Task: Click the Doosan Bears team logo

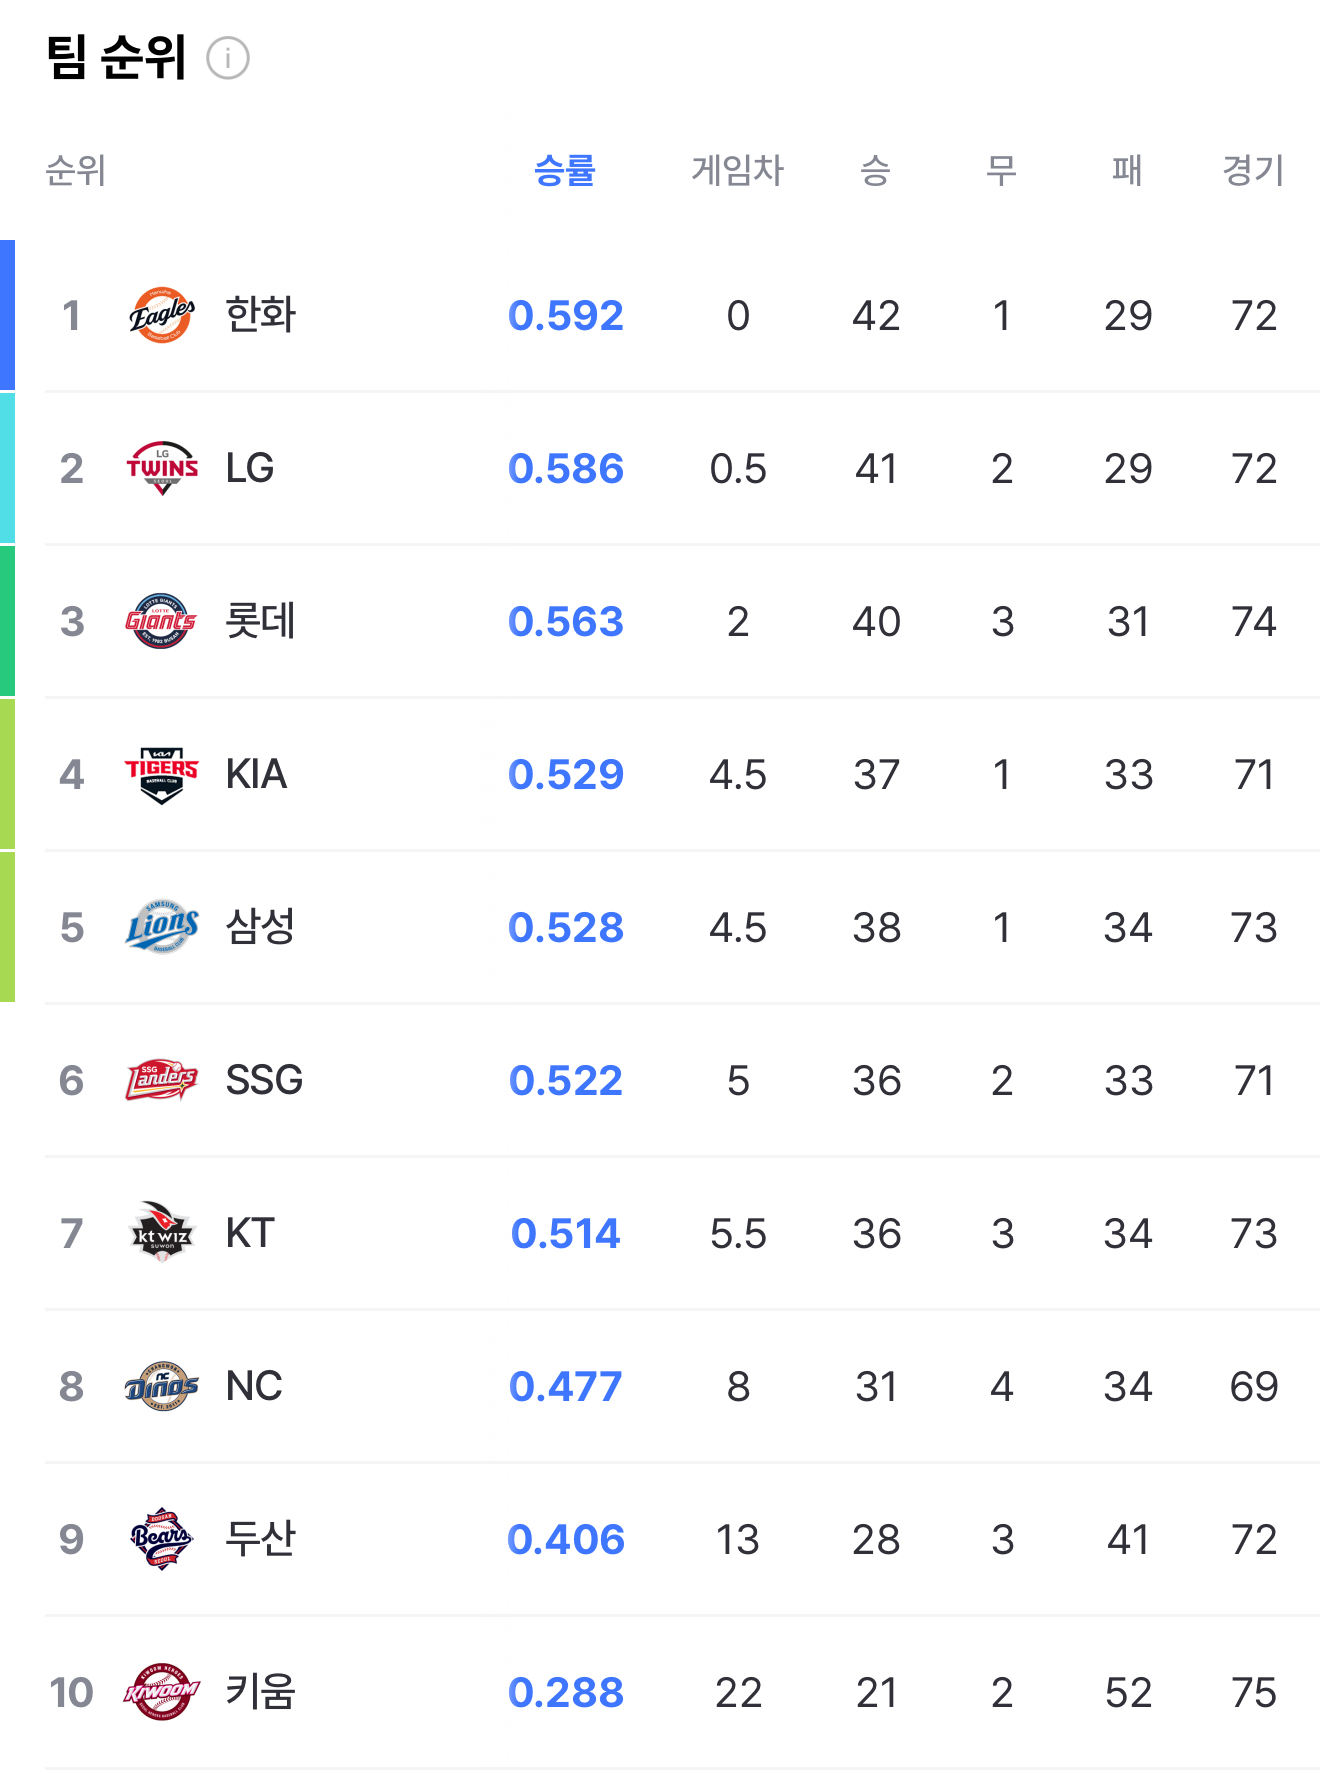Action: pos(162,1539)
